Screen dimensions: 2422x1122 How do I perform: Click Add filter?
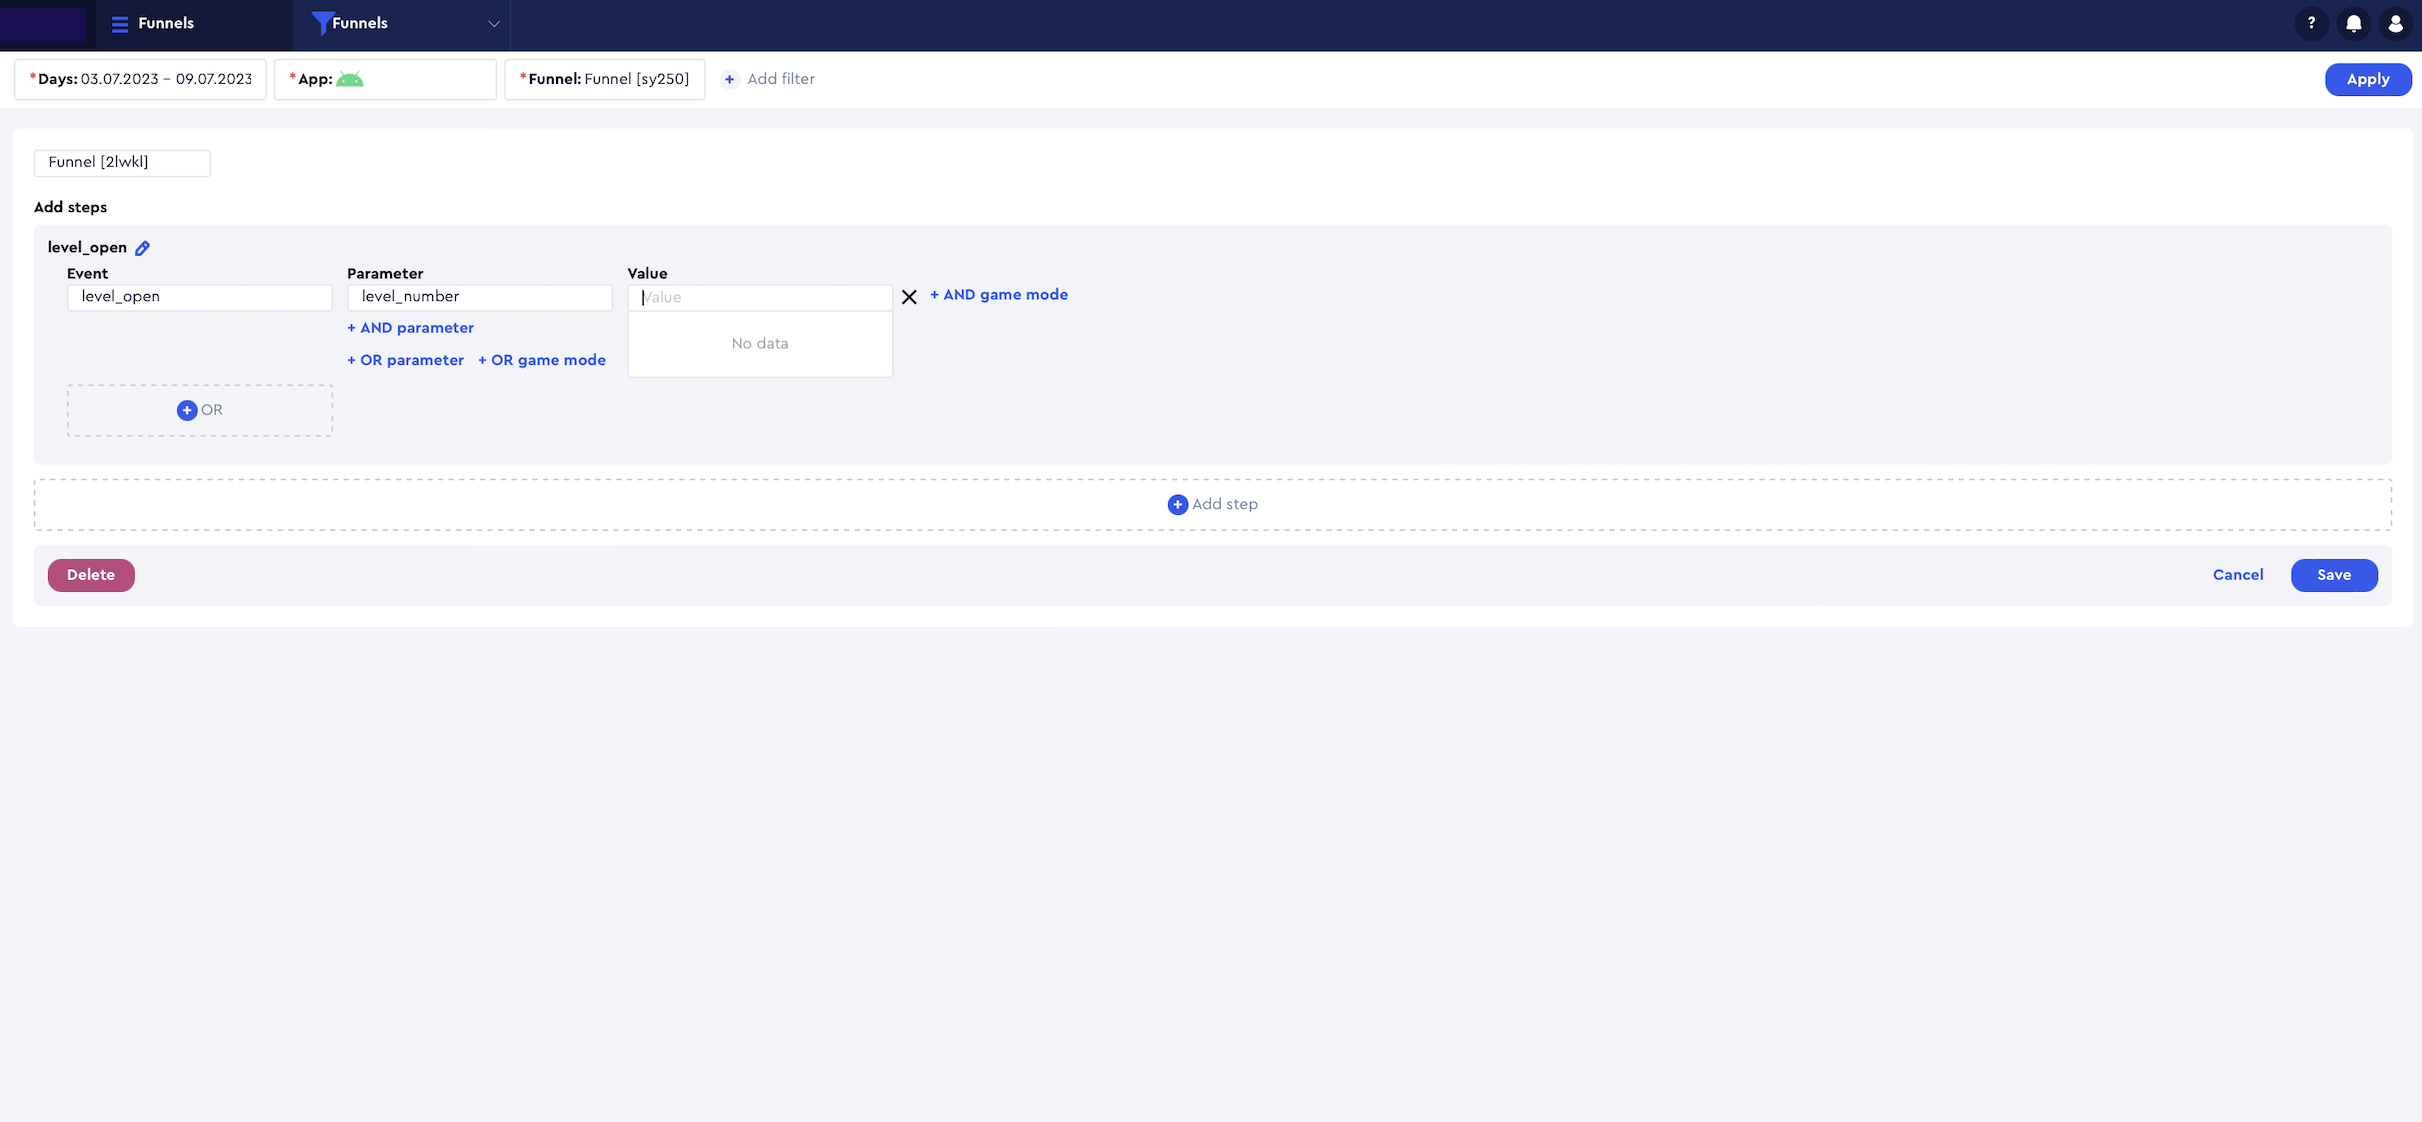[769, 79]
